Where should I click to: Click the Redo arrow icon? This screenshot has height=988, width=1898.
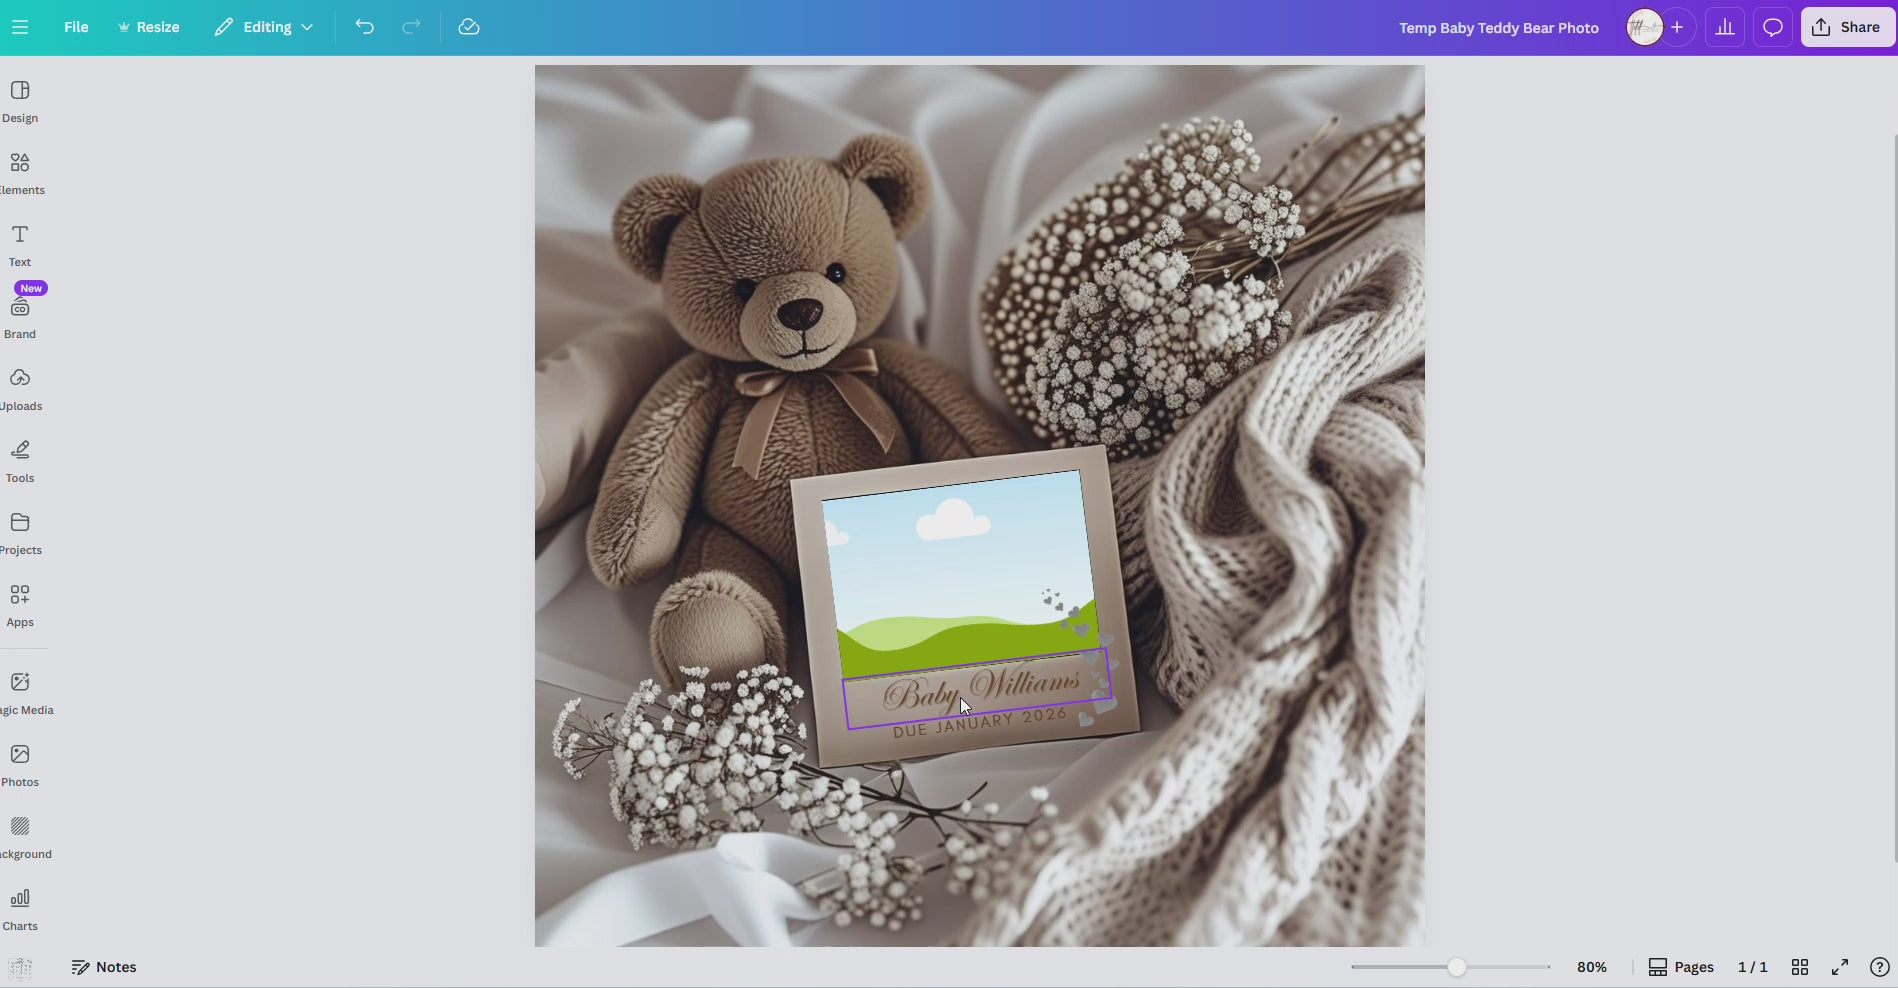pyautogui.click(x=411, y=27)
